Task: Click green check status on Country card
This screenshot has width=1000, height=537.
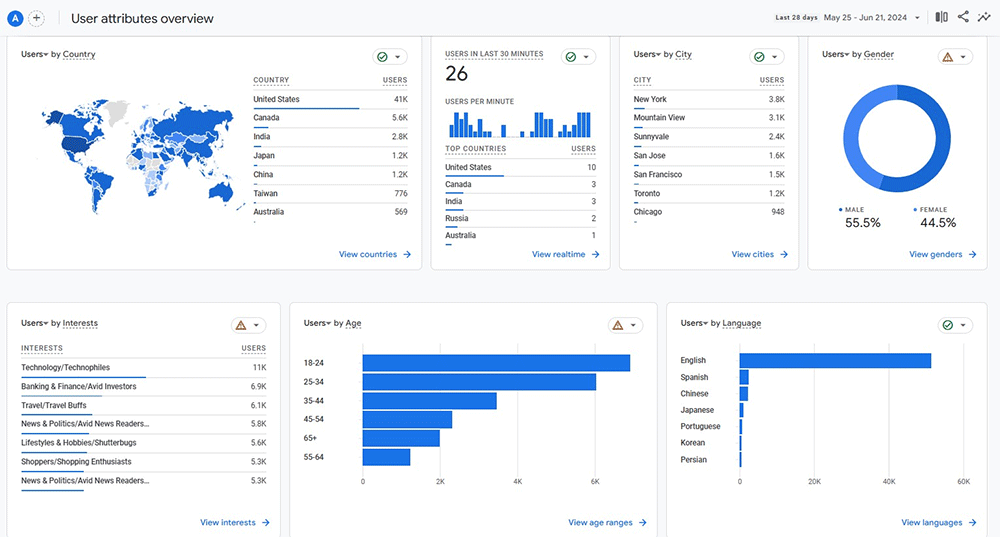Action: (381, 57)
